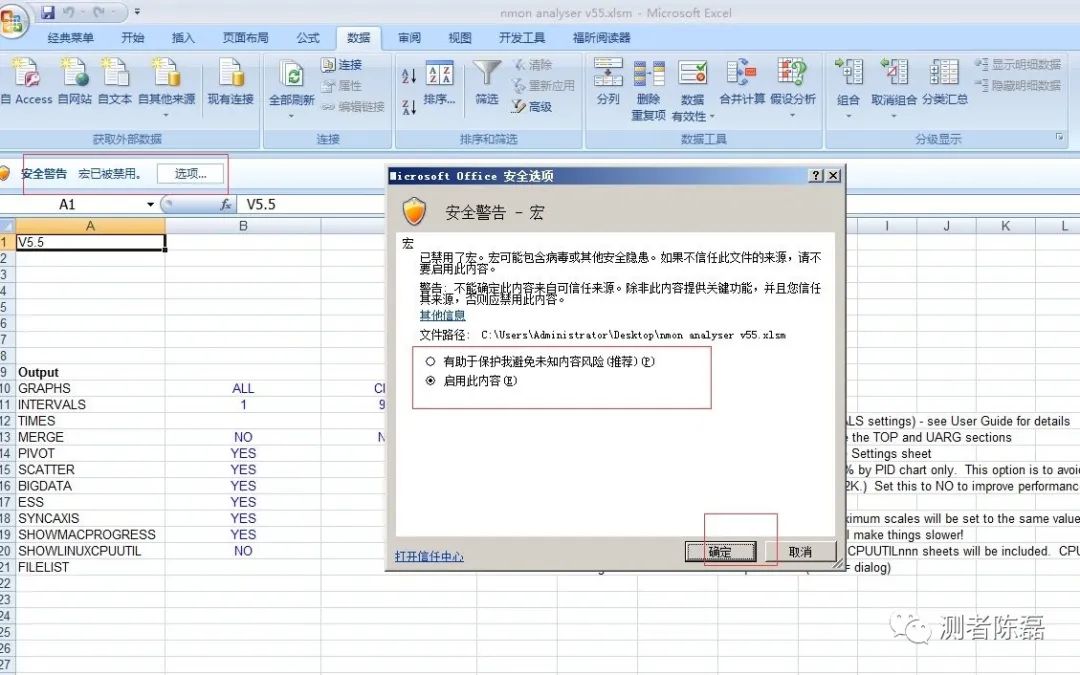
Task: Import data from website icon
Action: [x=74, y=72]
